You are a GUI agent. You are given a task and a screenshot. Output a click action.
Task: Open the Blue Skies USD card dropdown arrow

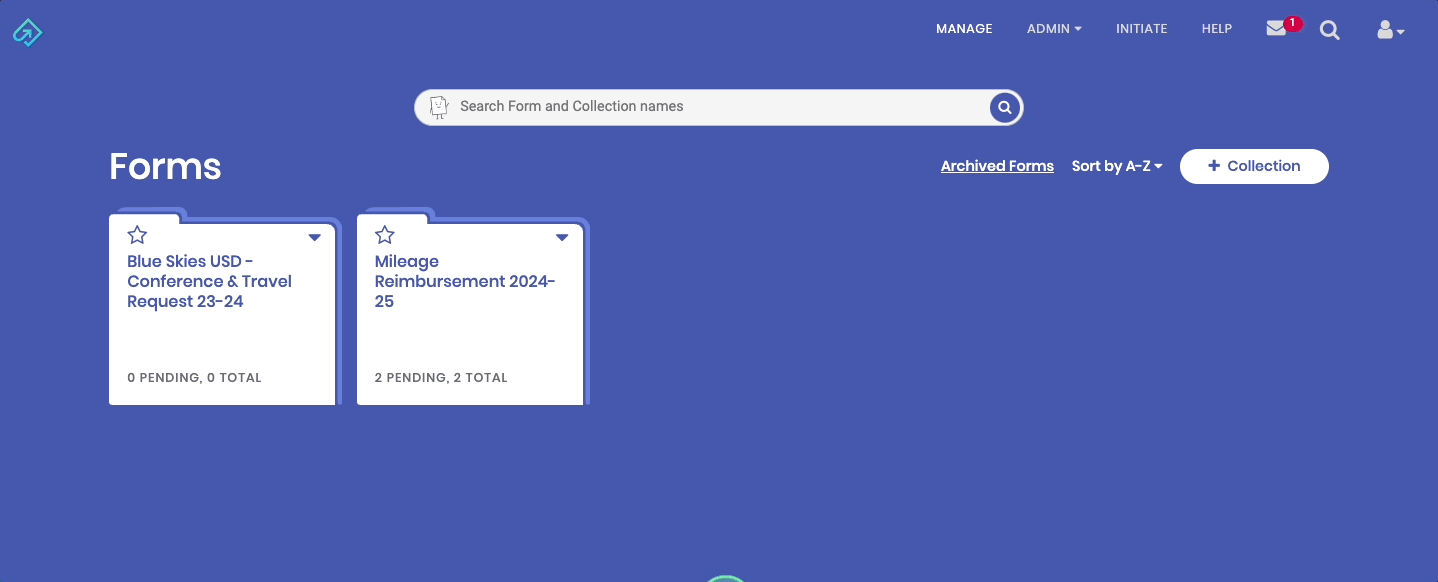pyautogui.click(x=314, y=237)
